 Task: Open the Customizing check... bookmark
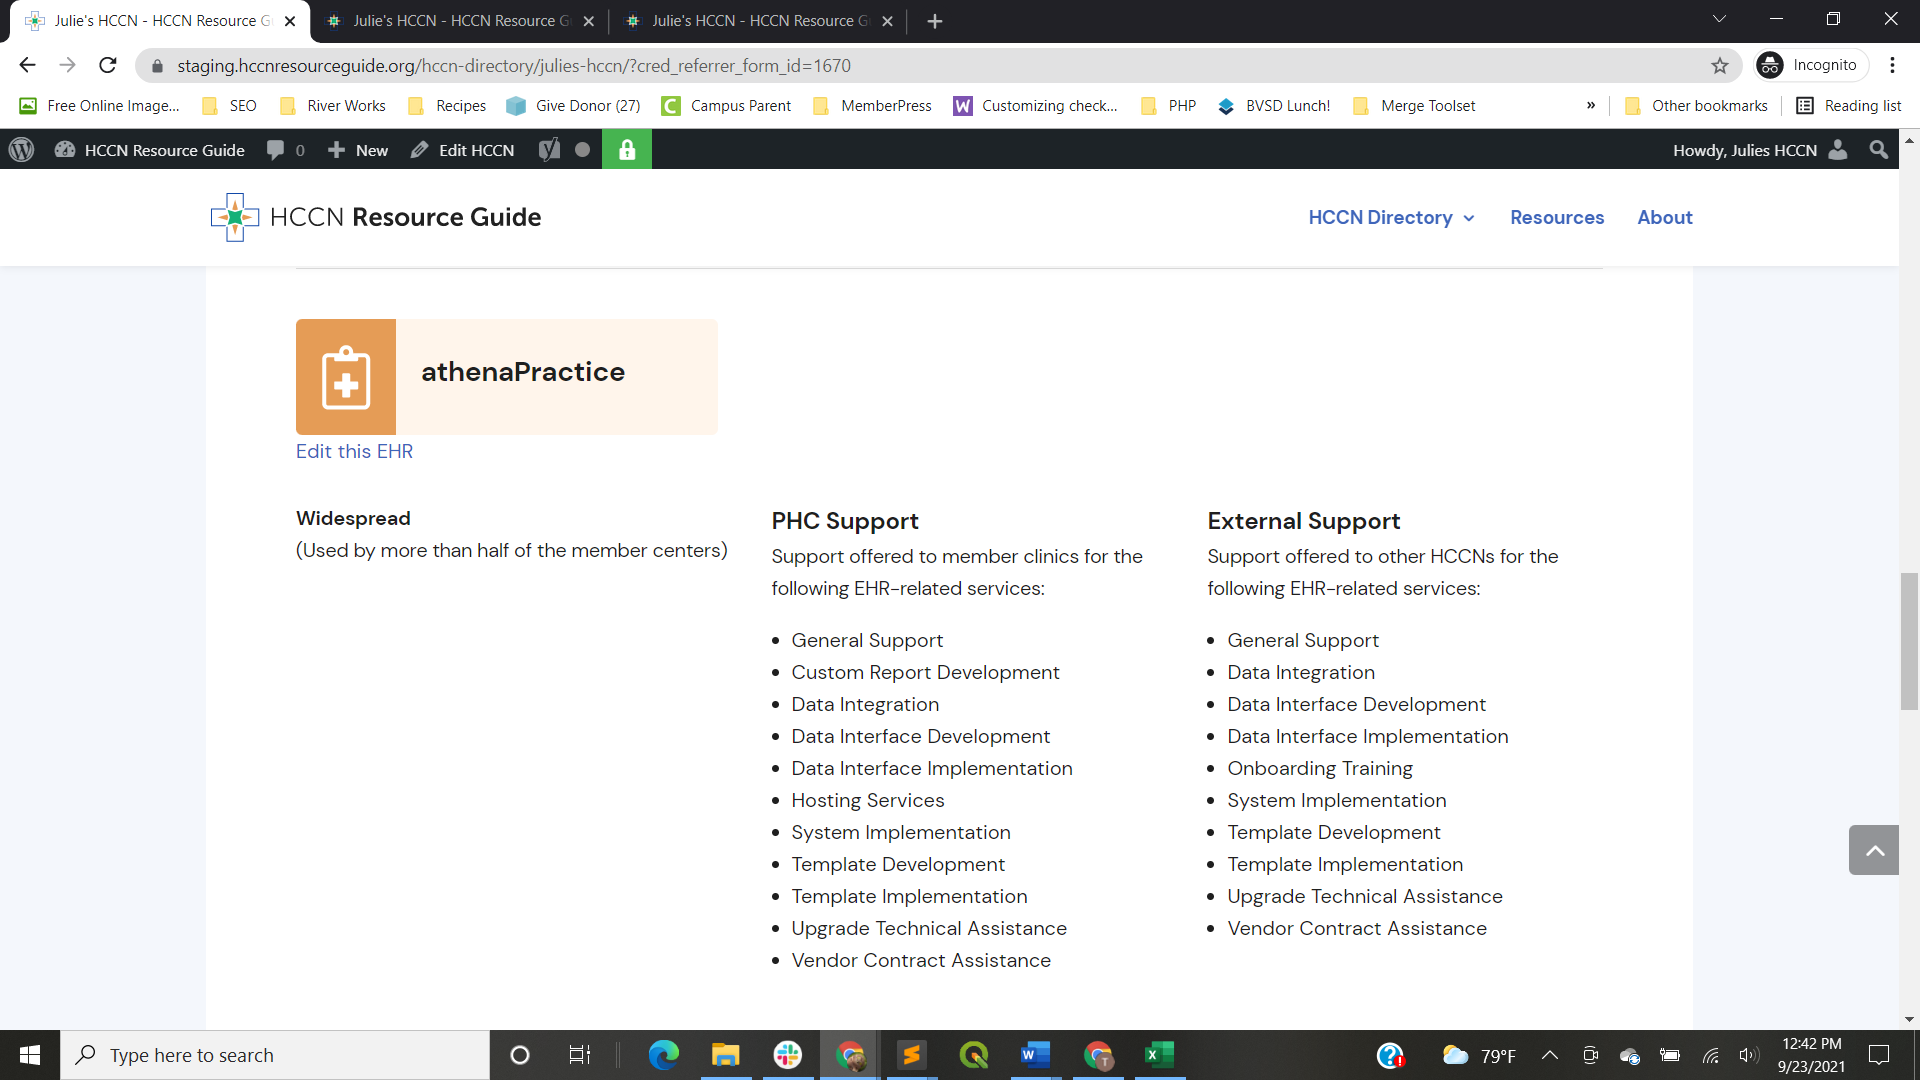click(1035, 106)
